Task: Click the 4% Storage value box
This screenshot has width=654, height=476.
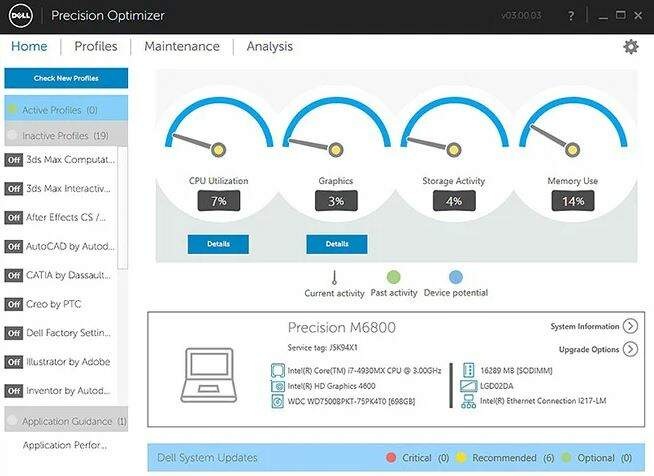Action: click(x=454, y=201)
